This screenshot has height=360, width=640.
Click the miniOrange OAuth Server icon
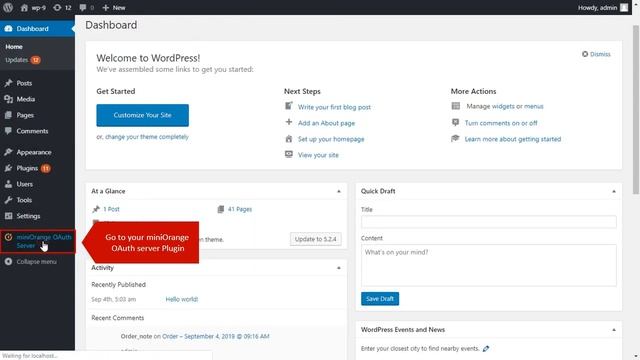[8, 237]
